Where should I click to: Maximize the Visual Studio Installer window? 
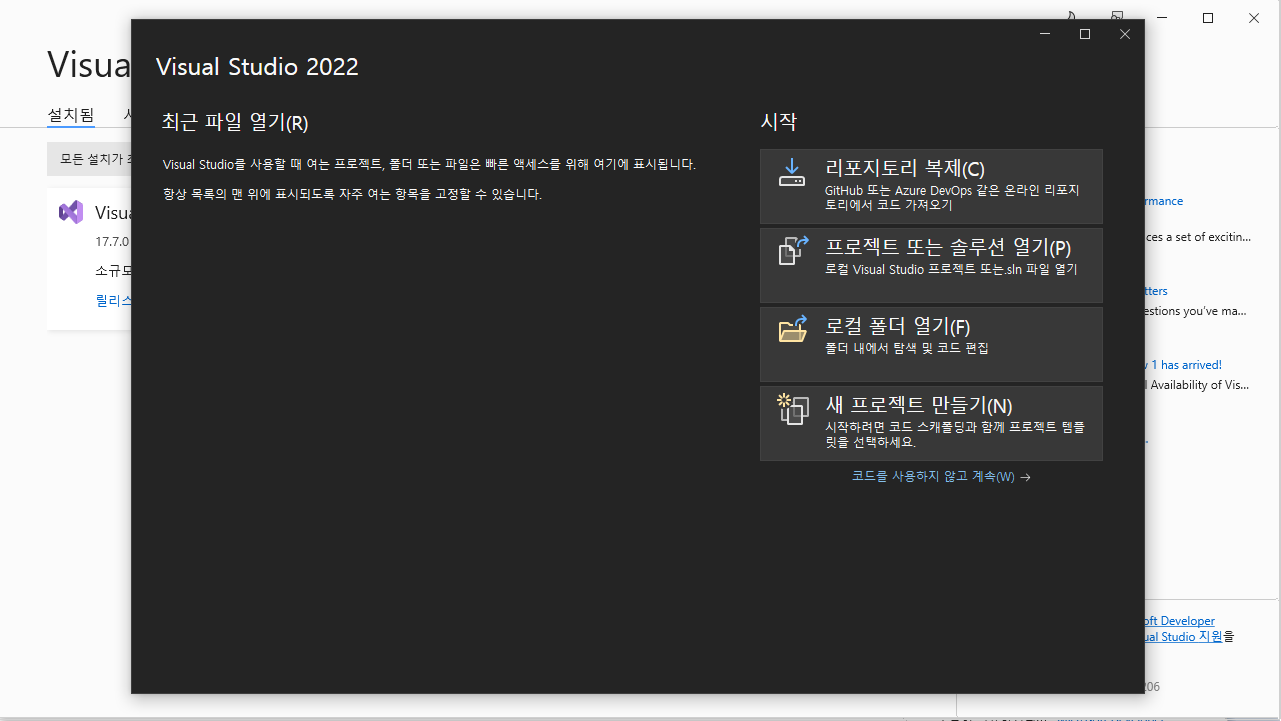pyautogui.click(x=1208, y=18)
